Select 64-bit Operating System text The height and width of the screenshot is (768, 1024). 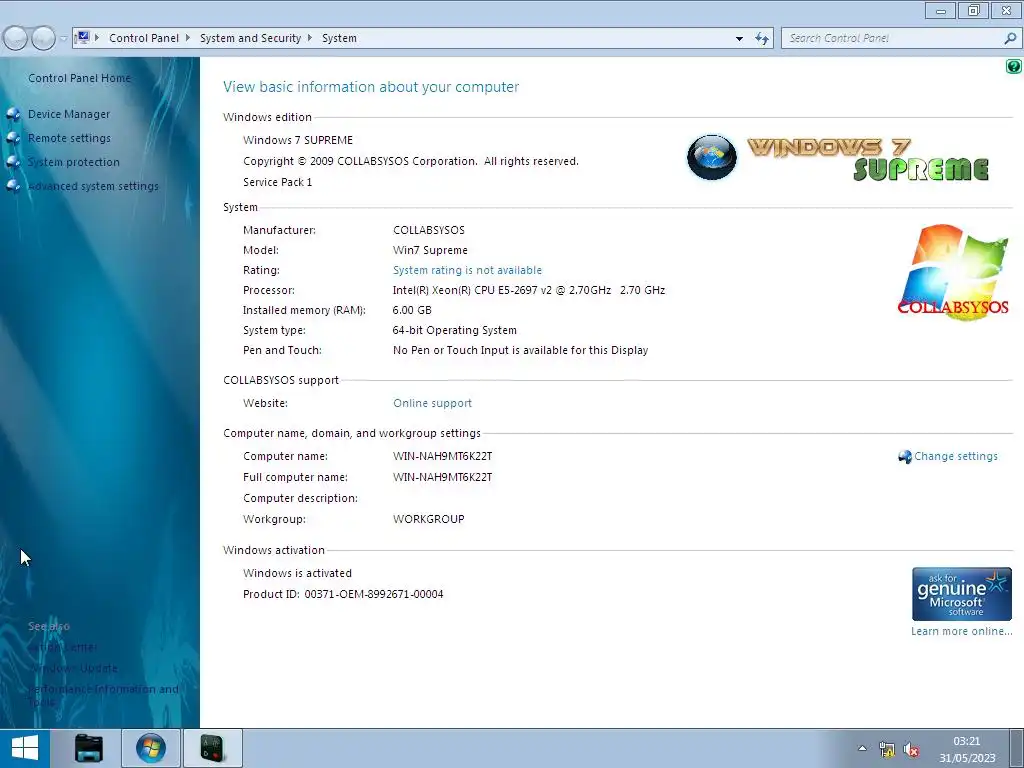point(455,330)
